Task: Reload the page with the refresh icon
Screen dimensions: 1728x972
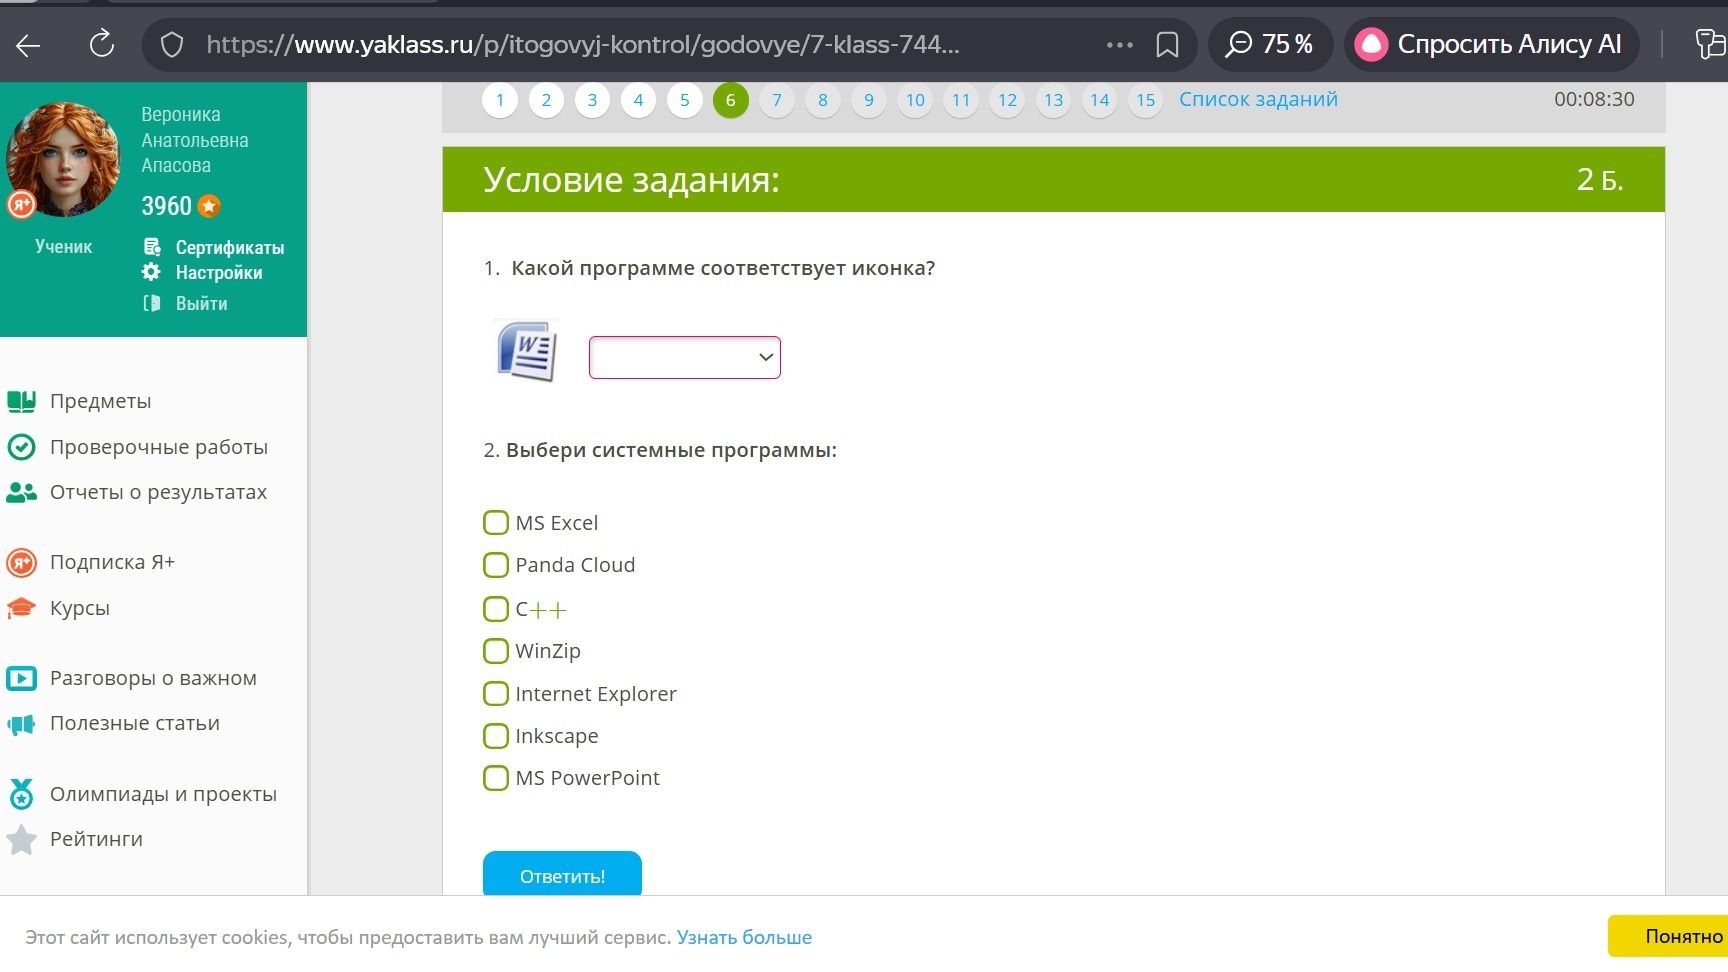Action: point(102,44)
